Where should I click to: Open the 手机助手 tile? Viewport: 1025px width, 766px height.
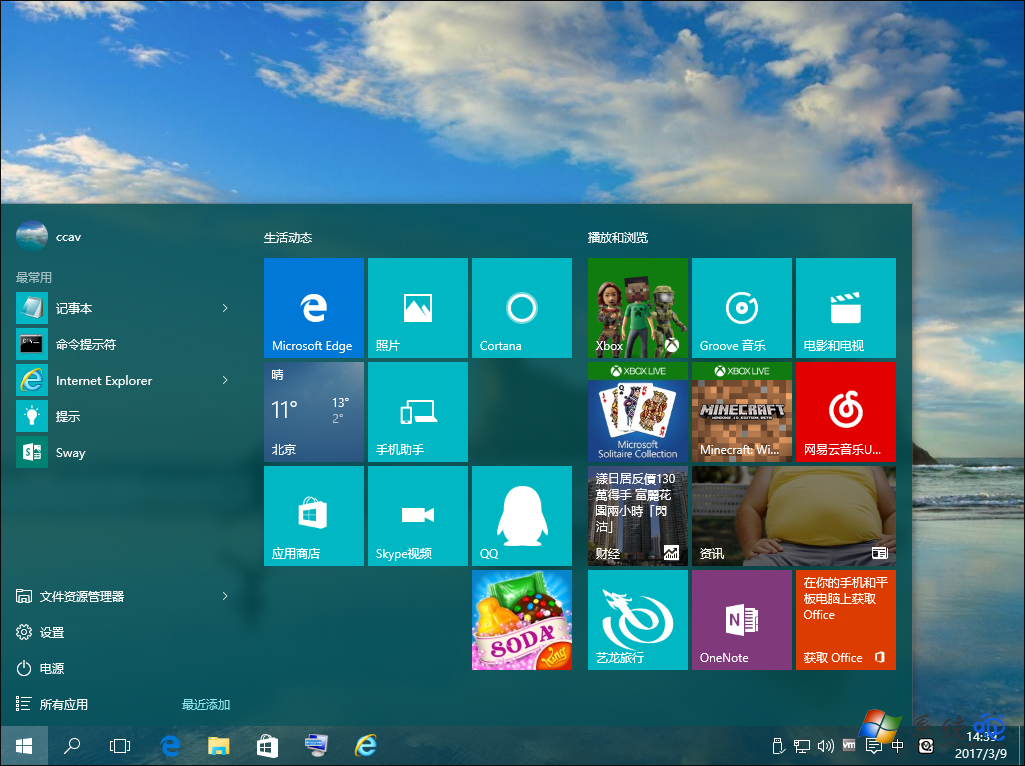click(418, 412)
